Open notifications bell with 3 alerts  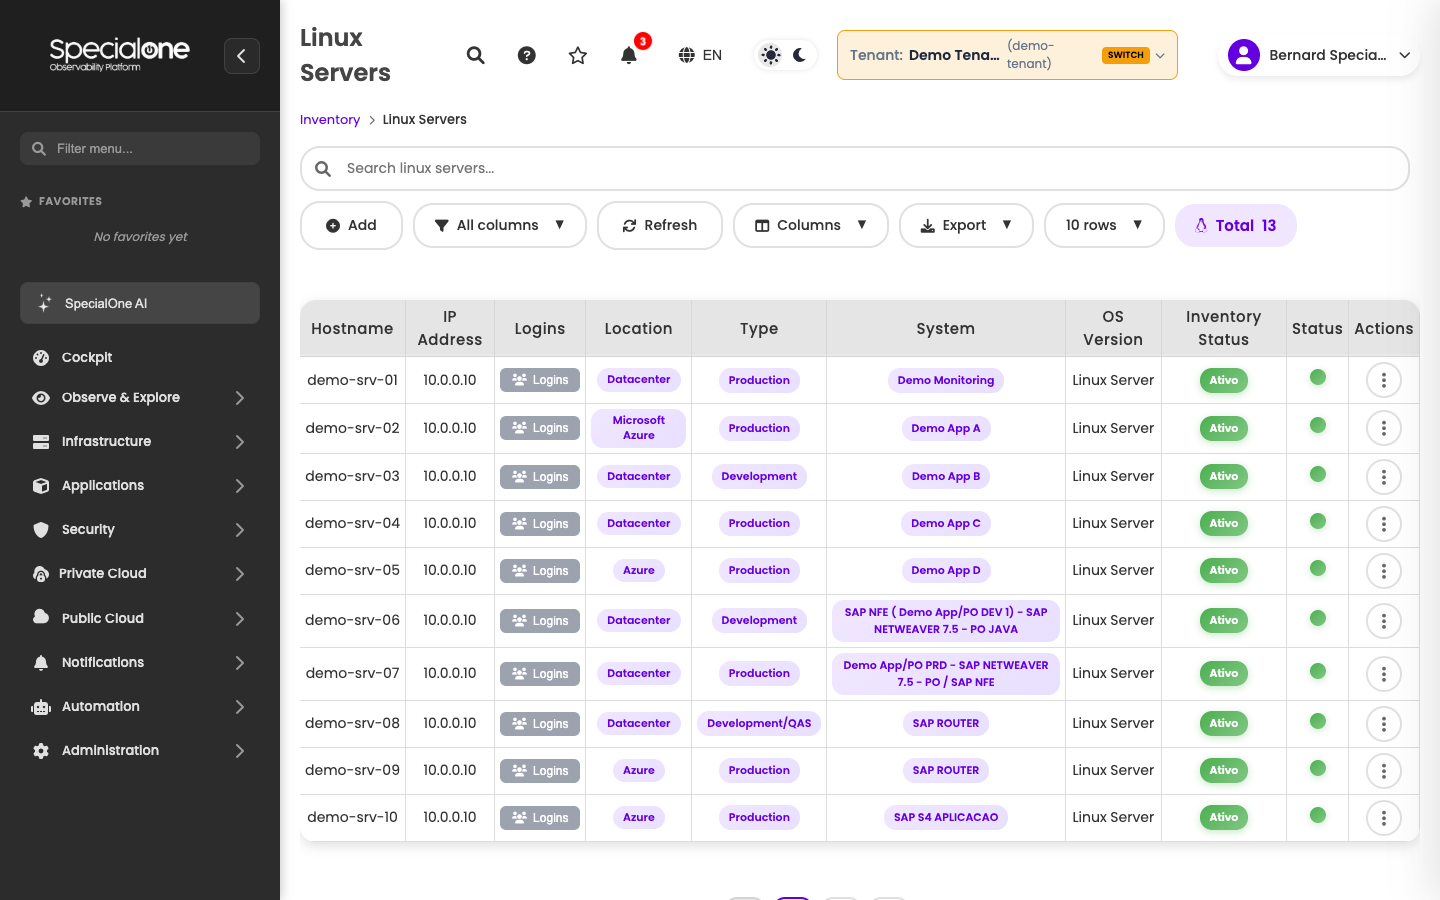pyautogui.click(x=629, y=55)
